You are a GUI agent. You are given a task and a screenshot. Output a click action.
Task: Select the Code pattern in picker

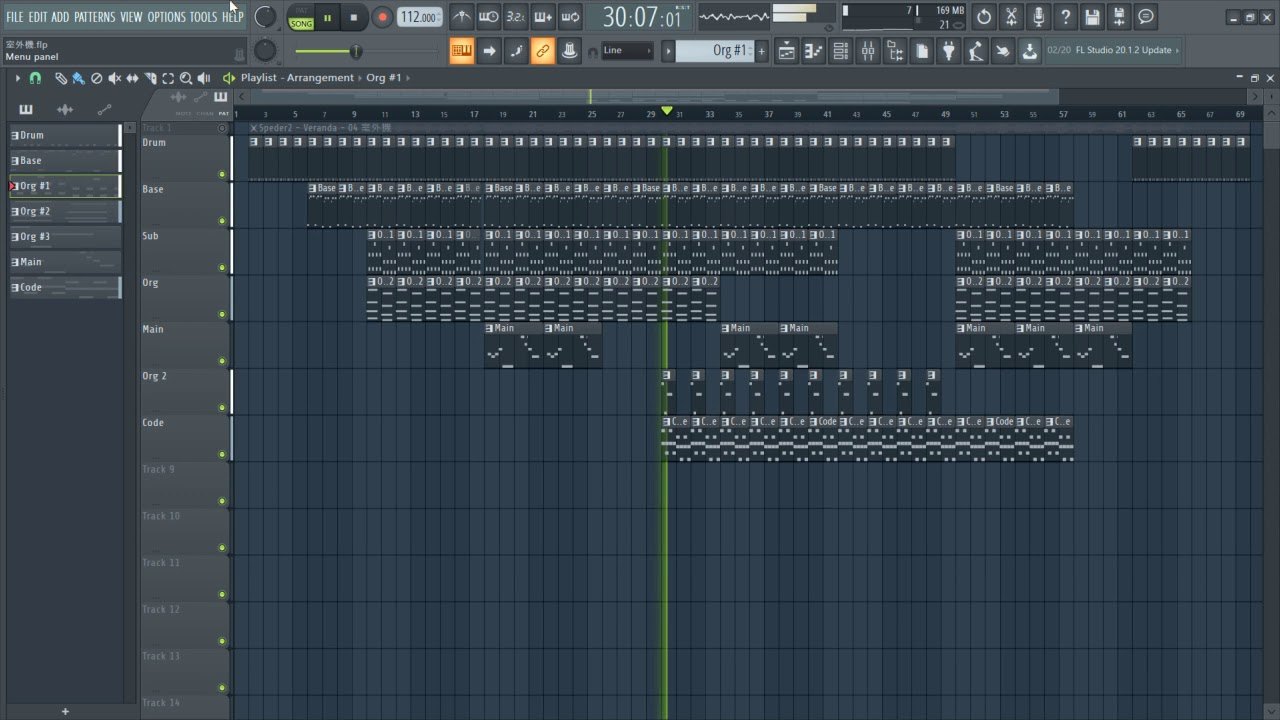(x=64, y=287)
